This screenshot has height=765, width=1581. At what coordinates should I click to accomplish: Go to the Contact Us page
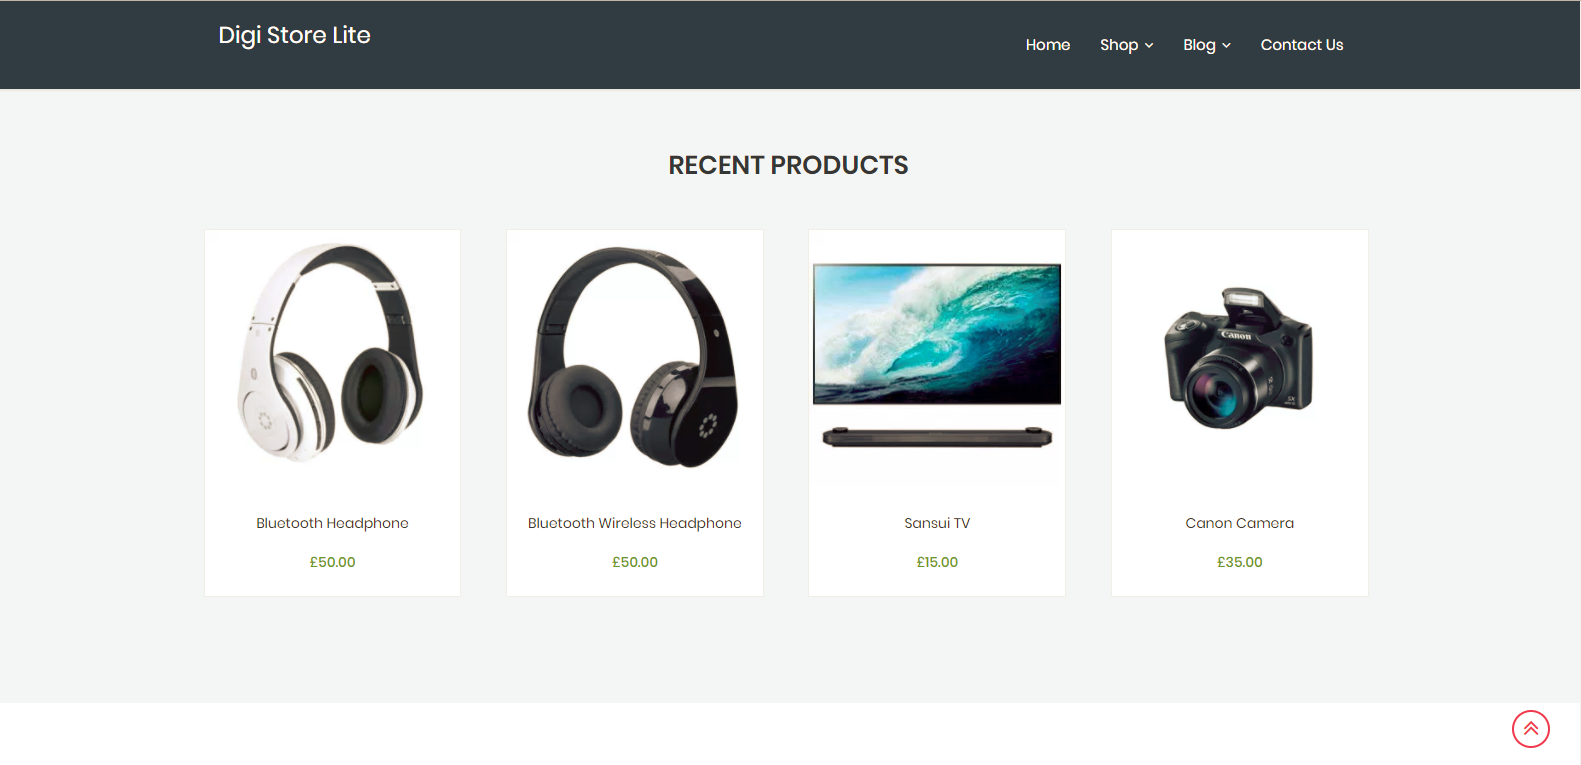[x=1302, y=45]
